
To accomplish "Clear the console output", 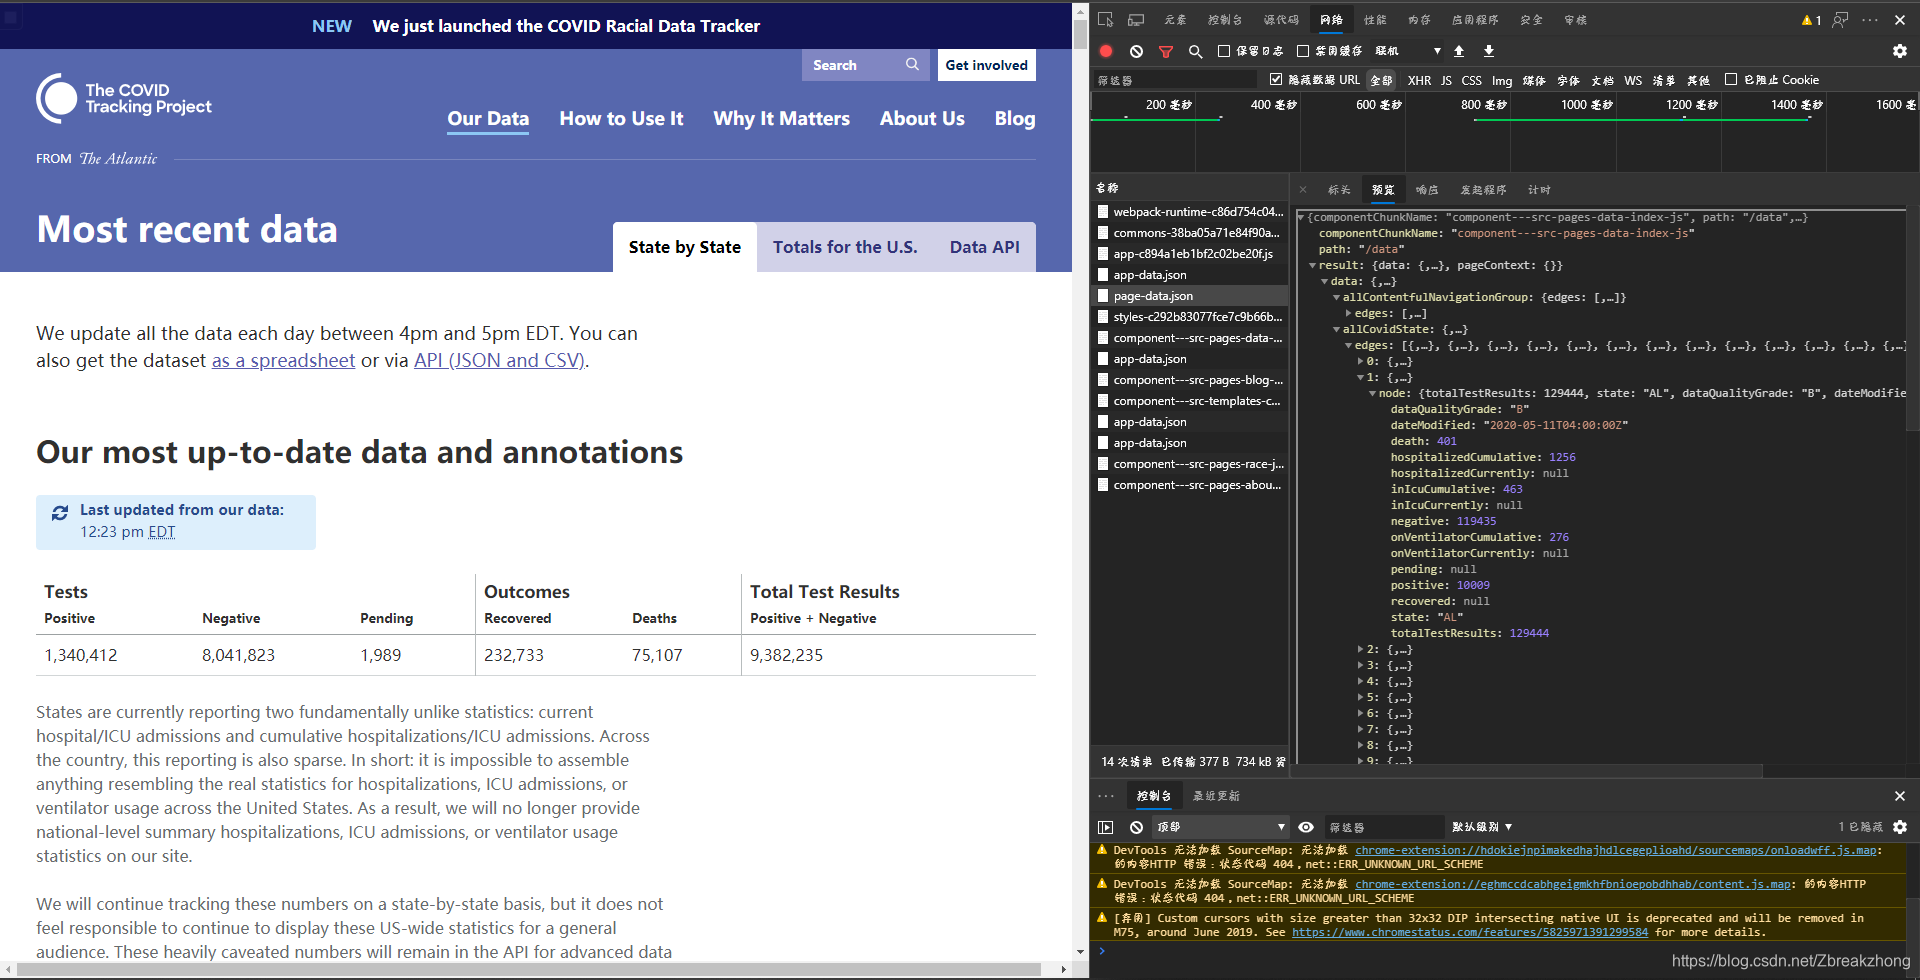I will pos(1136,827).
